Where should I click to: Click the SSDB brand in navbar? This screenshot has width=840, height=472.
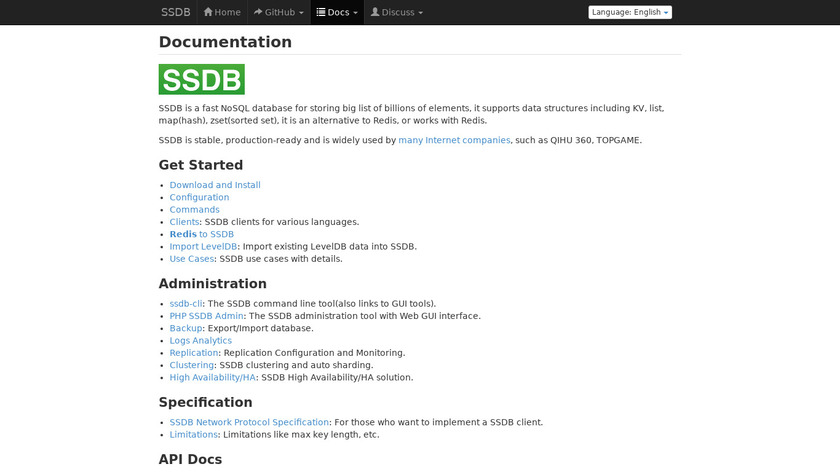[176, 12]
